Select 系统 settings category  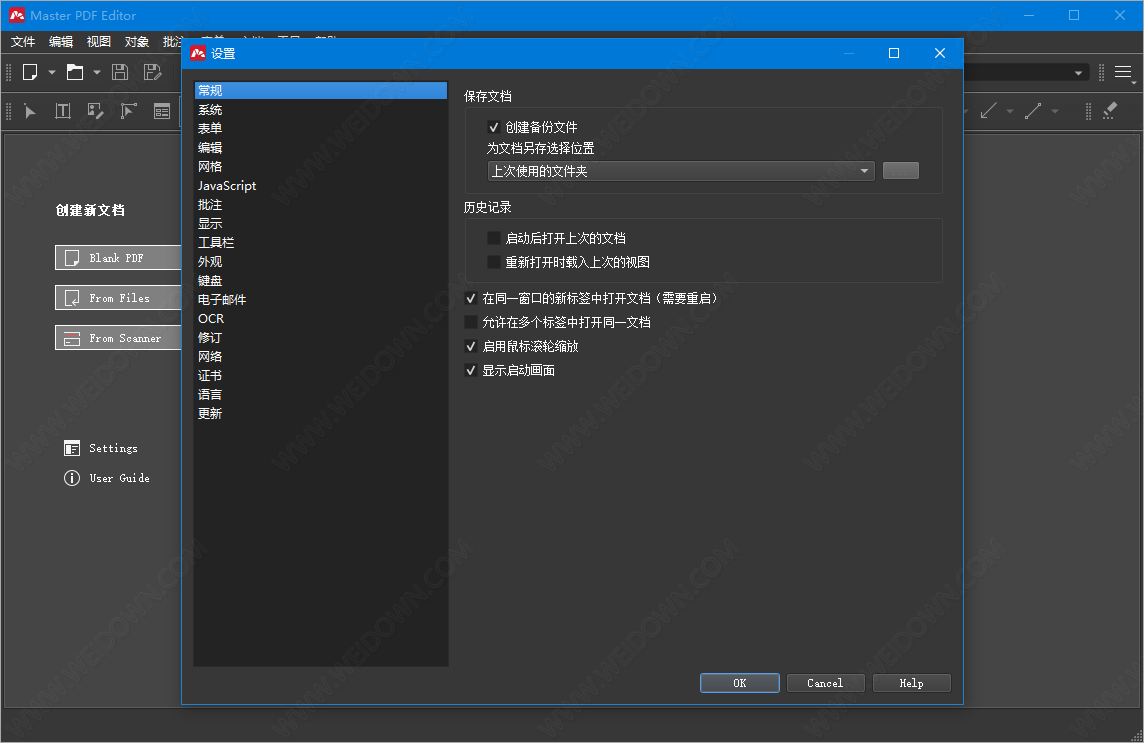tap(321, 109)
